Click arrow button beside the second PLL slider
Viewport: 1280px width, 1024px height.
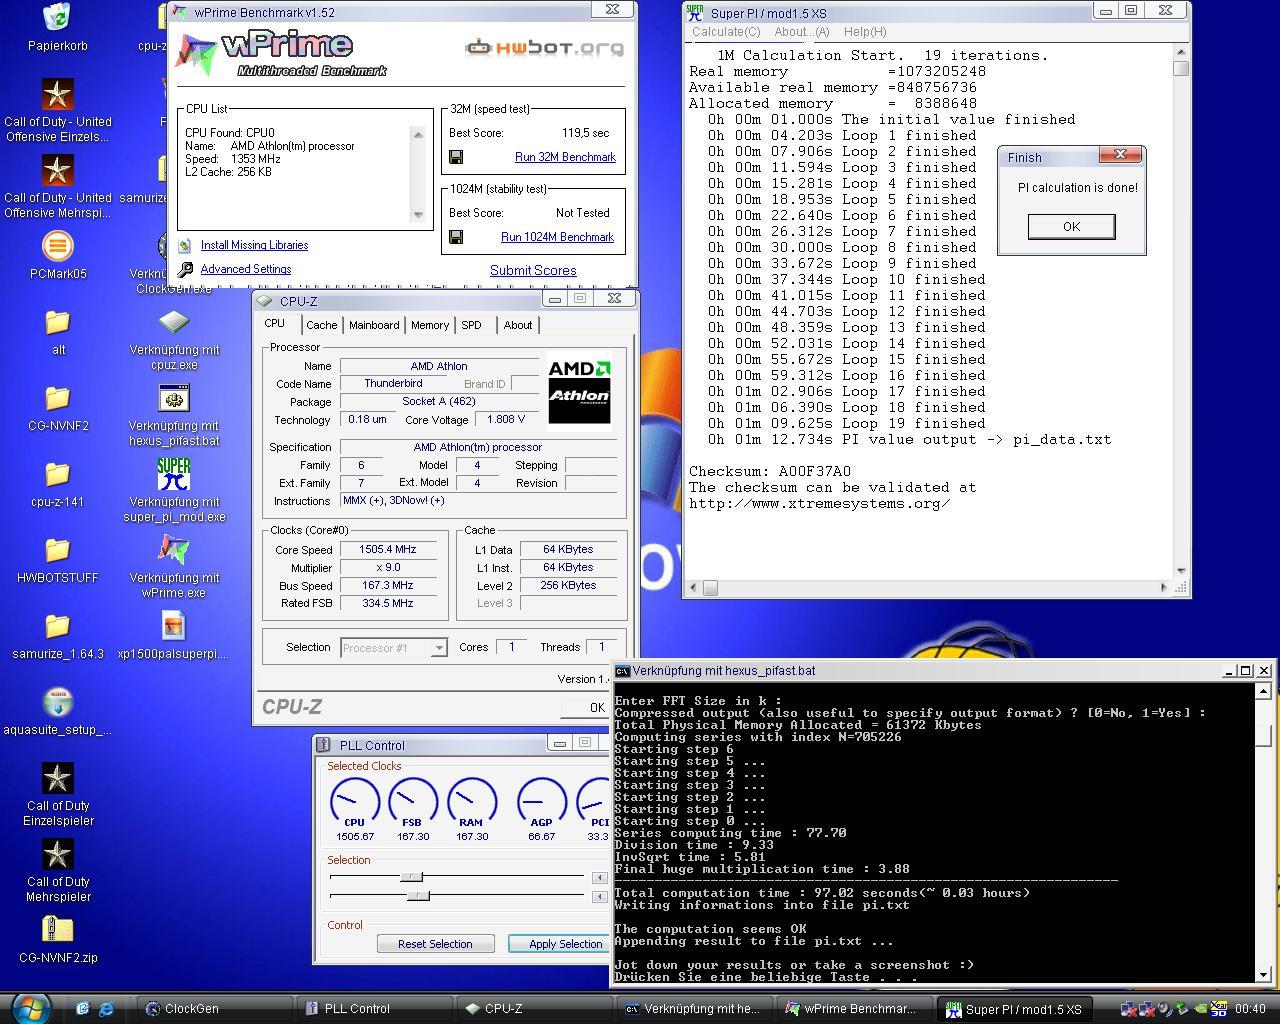point(600,895)
